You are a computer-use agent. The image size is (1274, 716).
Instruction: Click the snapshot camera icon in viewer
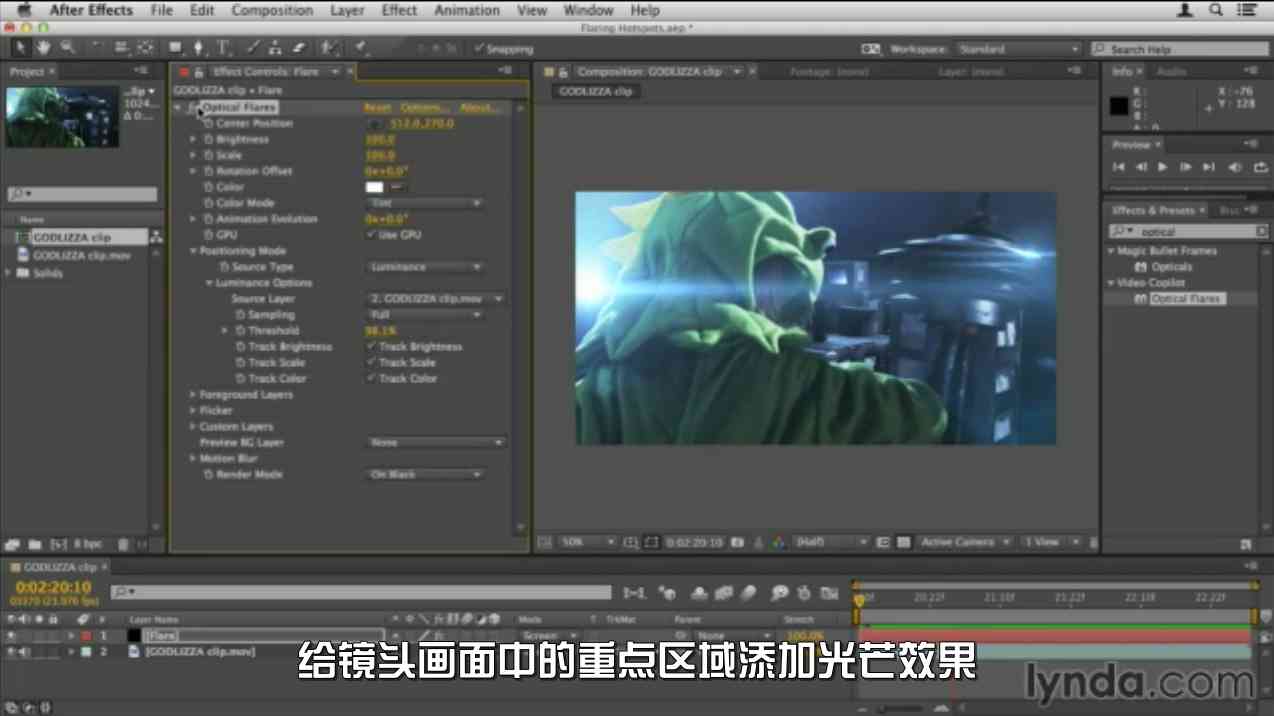tap(737, 542)
